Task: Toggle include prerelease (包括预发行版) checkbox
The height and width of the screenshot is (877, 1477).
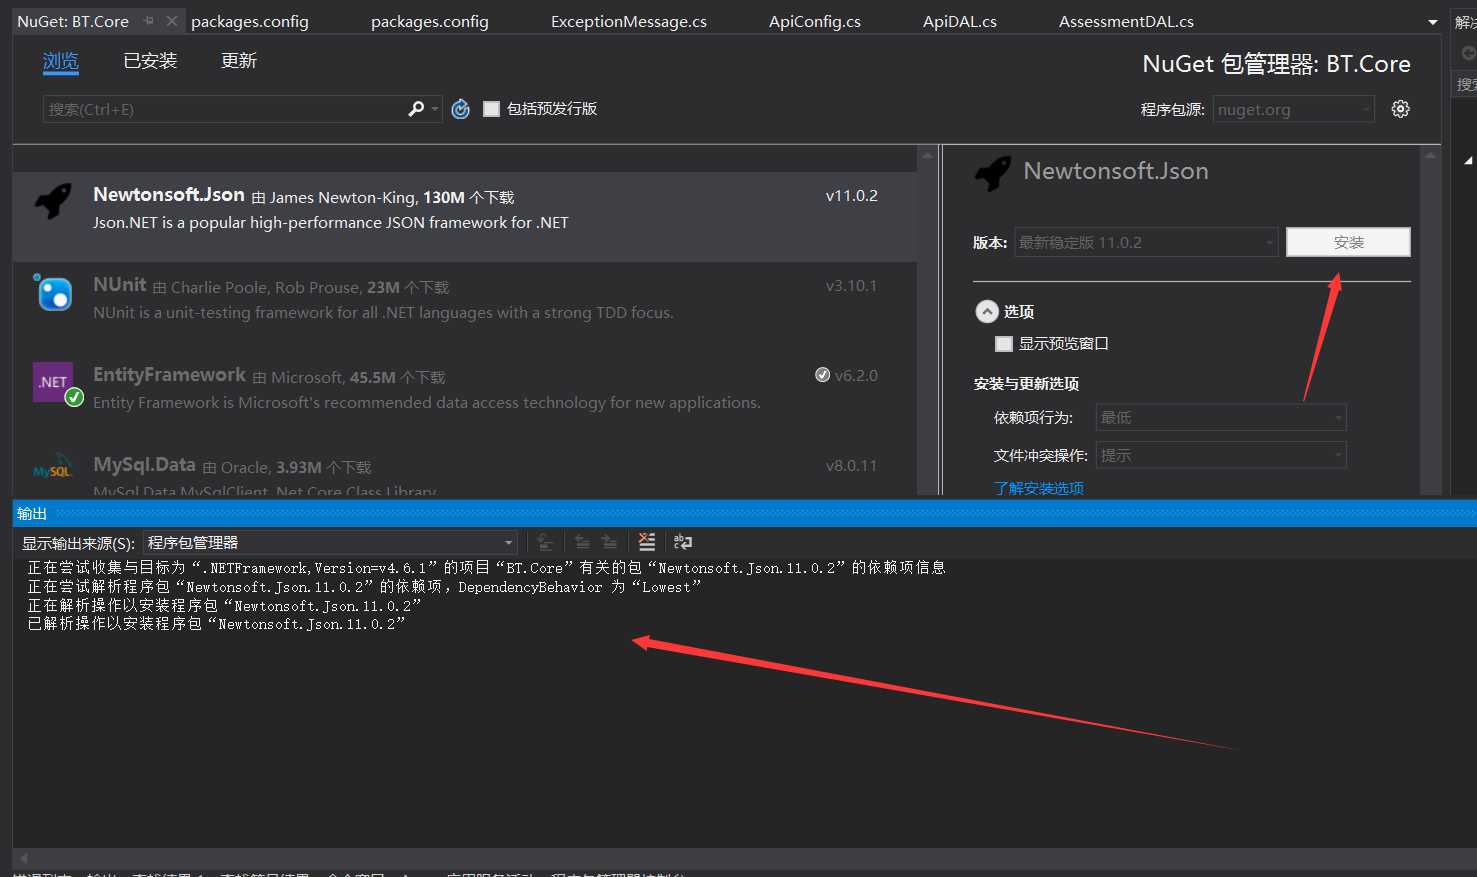Action: (491, 109)
